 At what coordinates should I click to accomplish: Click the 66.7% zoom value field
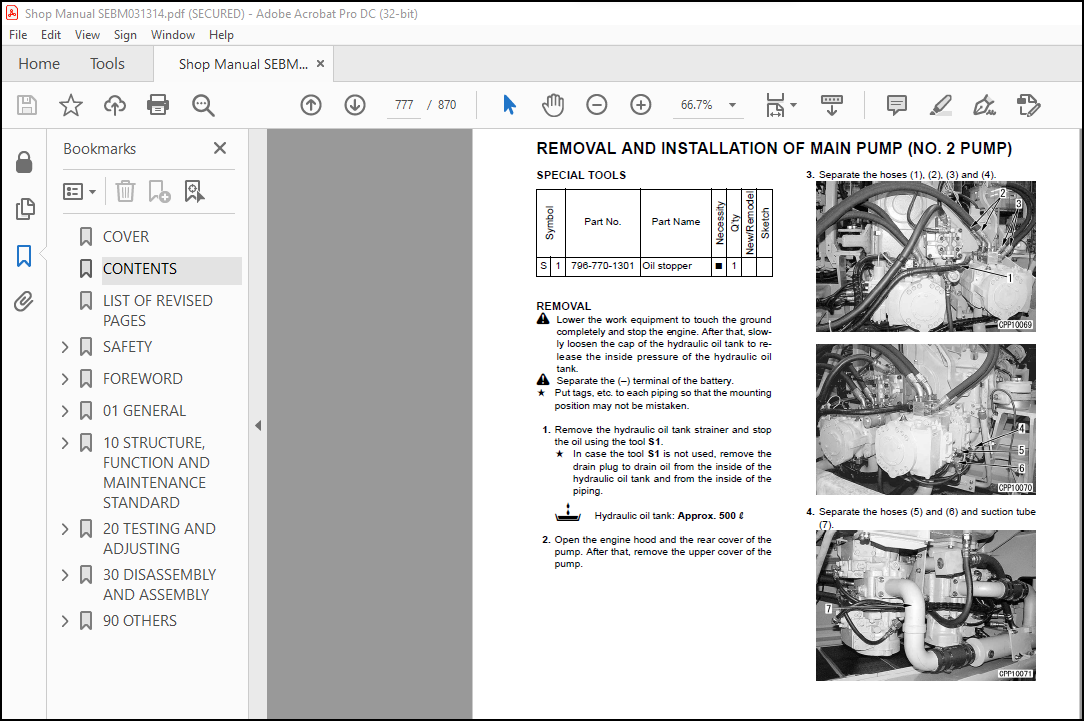click(696, 105)
